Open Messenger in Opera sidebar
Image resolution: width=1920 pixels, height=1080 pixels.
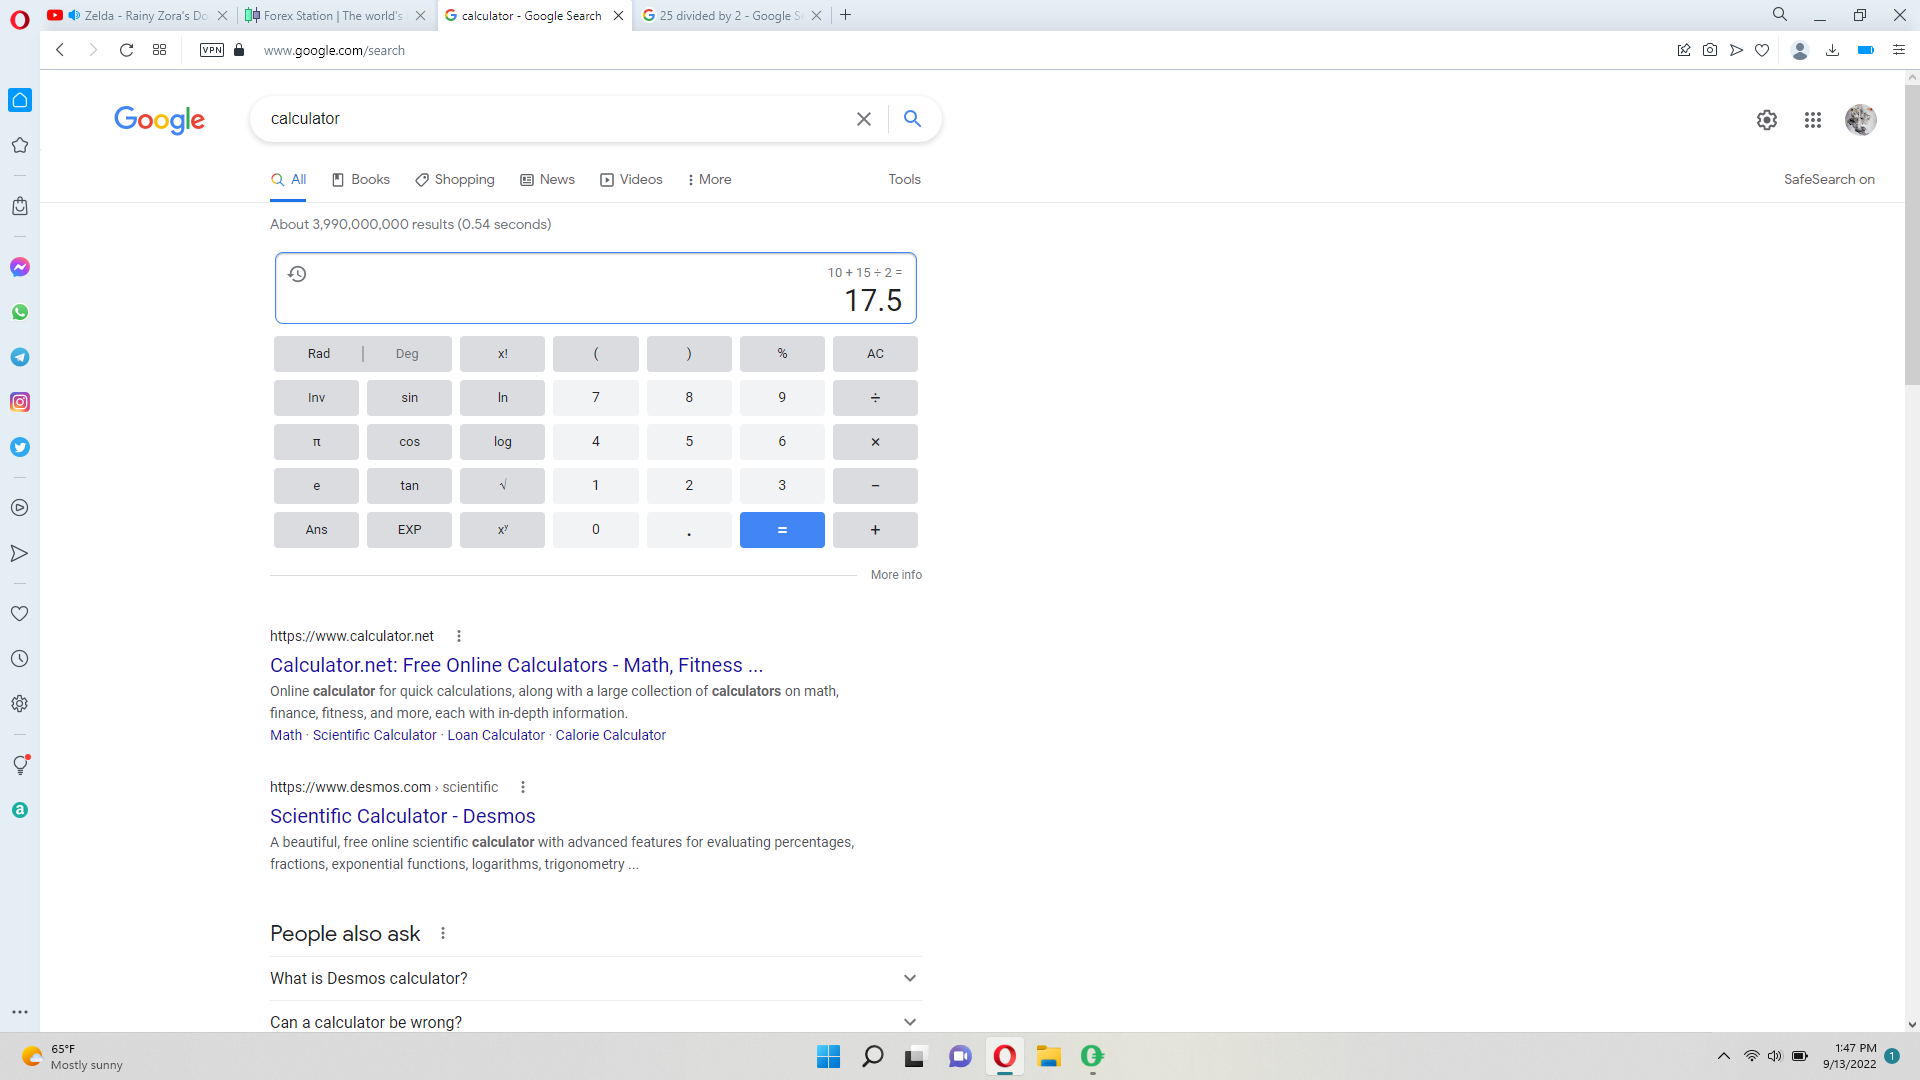(x=20, y=267)
